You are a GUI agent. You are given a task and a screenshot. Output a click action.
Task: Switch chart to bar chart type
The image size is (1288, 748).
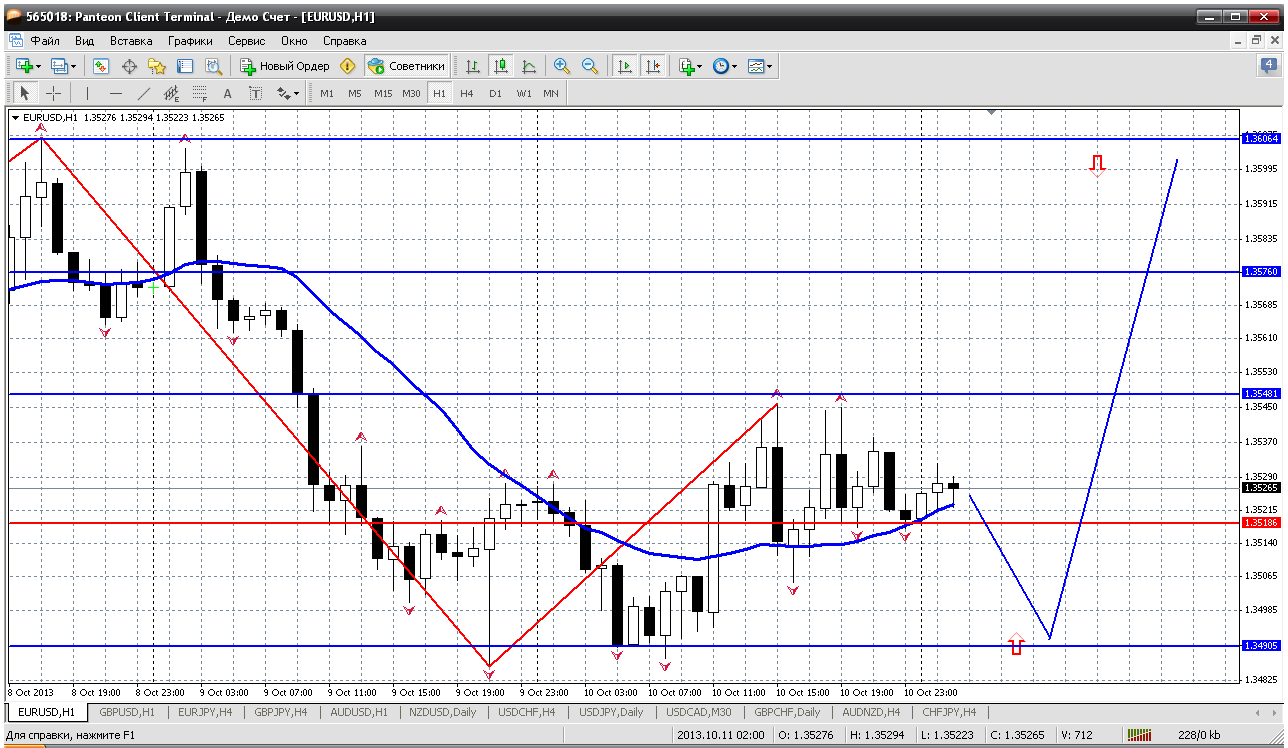[473, 66]
